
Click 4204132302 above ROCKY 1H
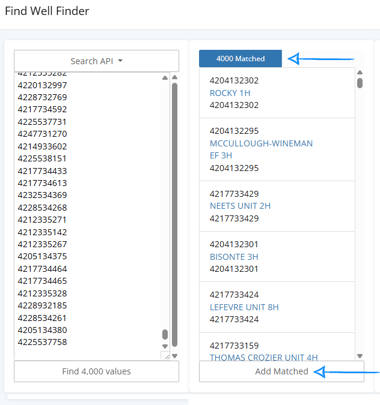[x=234, y=81]
